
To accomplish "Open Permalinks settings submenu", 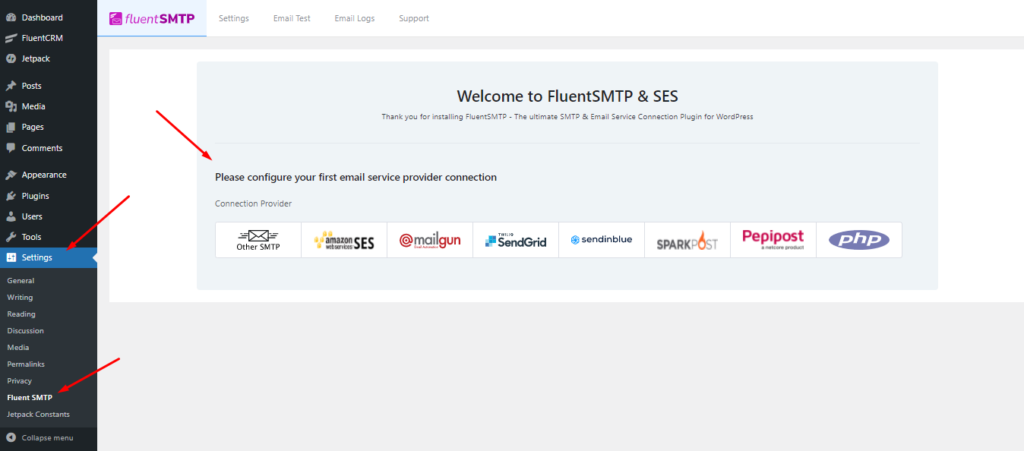I will click(x=25, y=364).
